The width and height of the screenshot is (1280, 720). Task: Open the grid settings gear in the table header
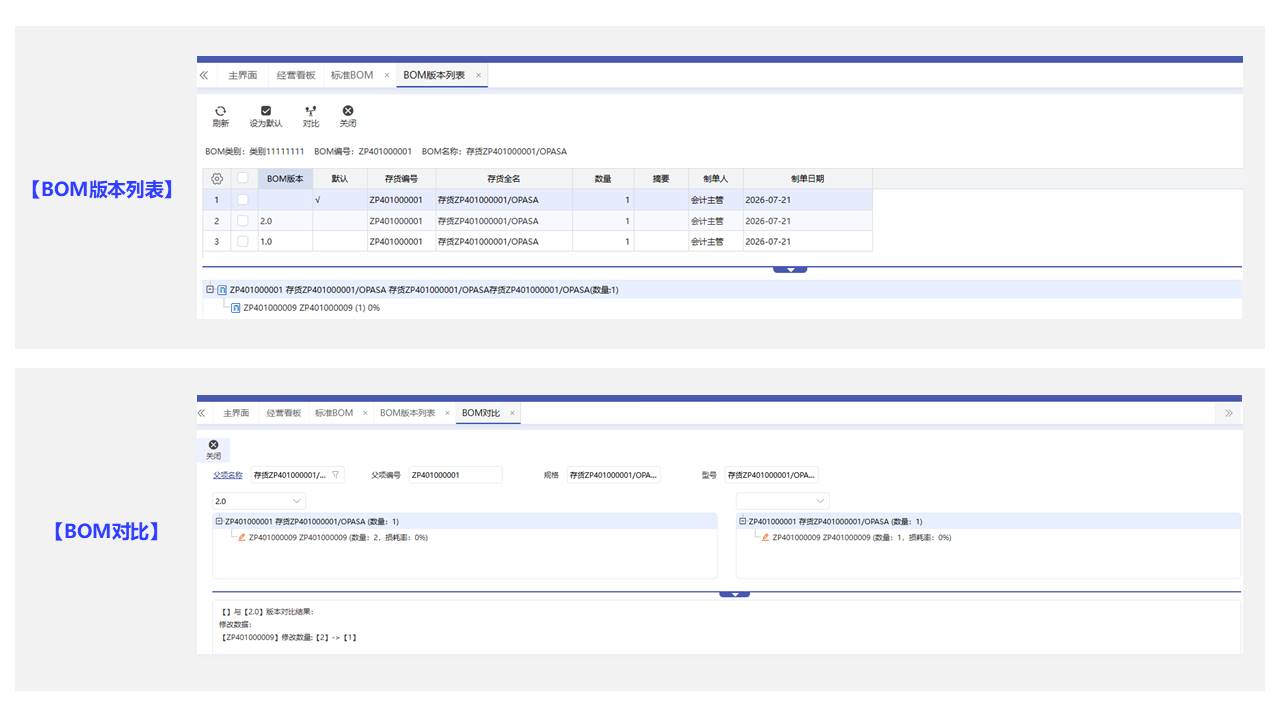tap(217, 178)
